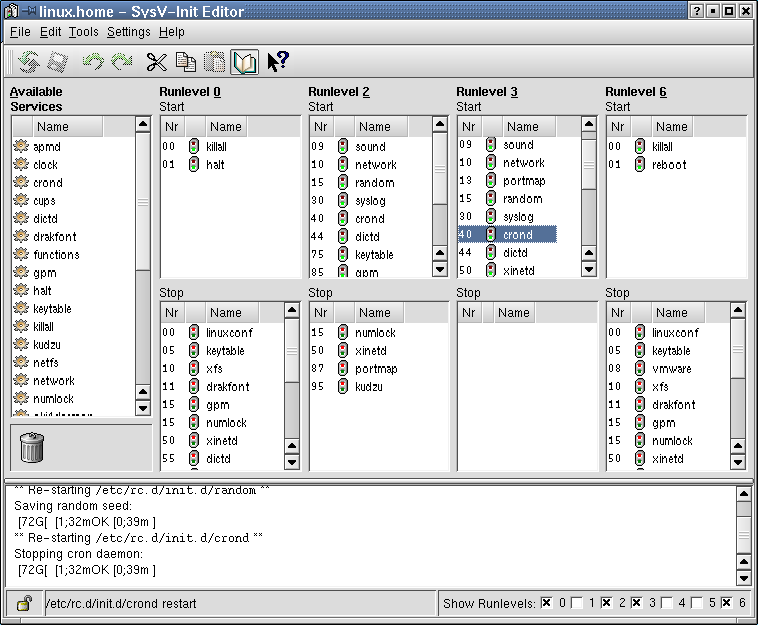
Task: Open the Tools menu
Action: click(x=83, y=32)
